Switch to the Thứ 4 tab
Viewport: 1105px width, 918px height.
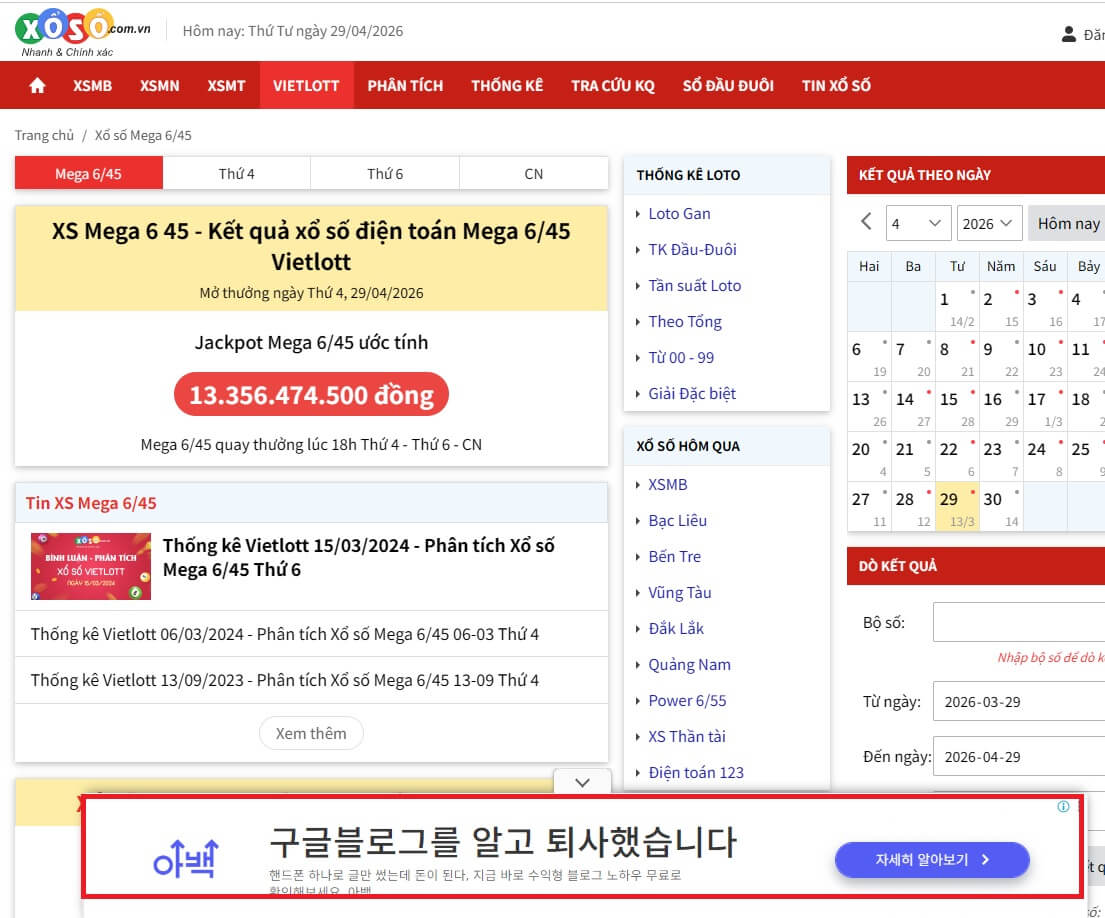(237, 173)
